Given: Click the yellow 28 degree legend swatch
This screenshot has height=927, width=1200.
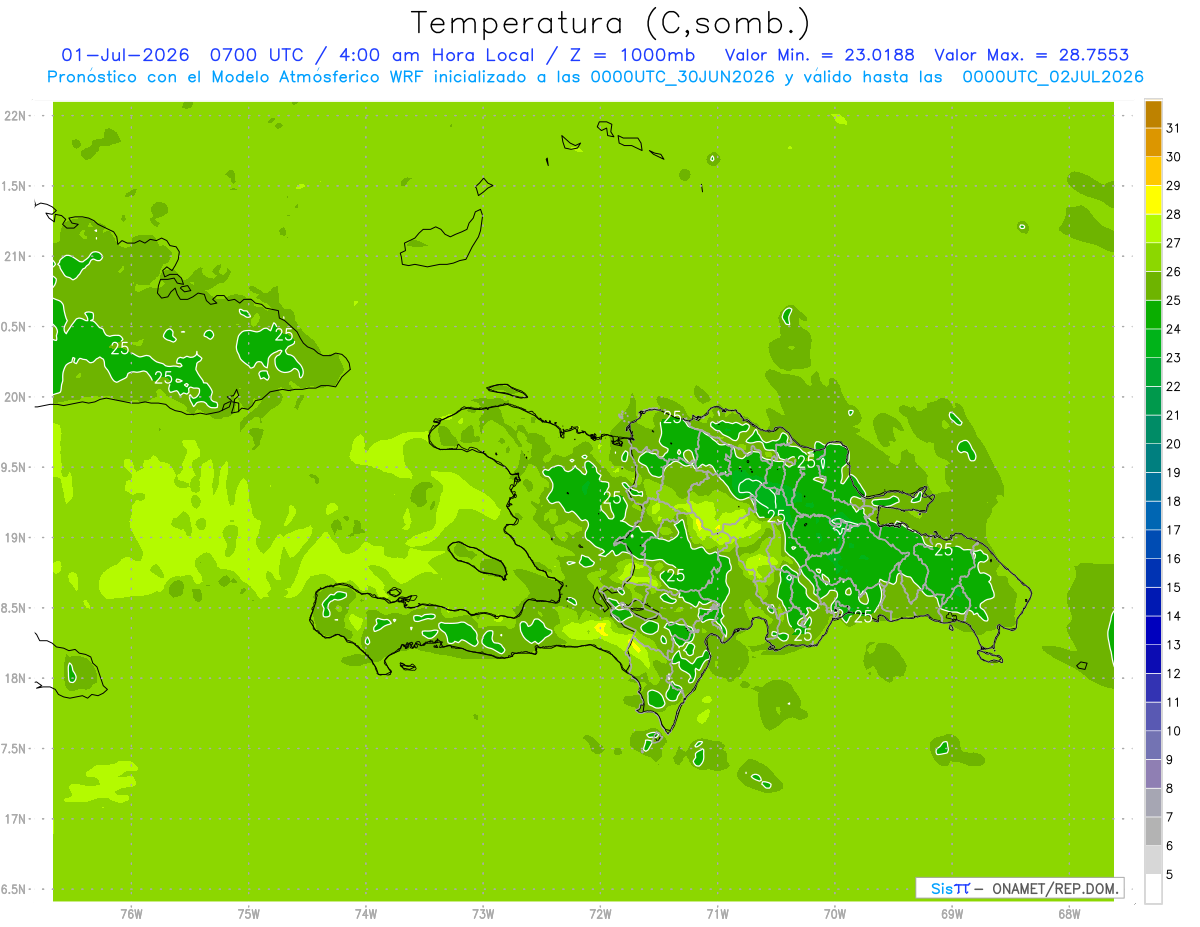Looking at the screenshot, I should point(1153,200).
